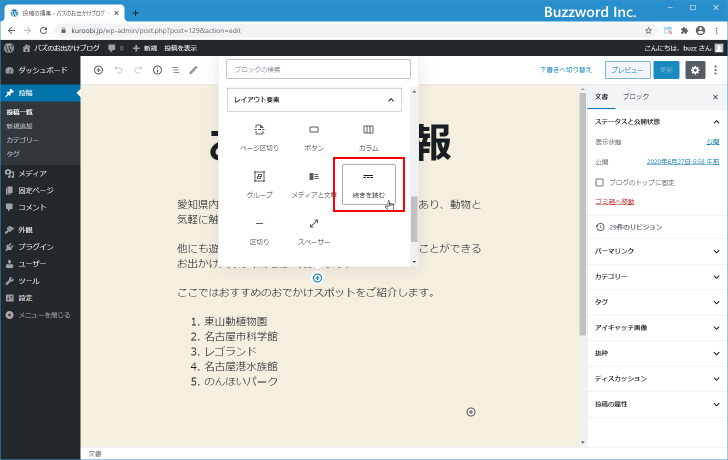Insert the ボタン block
Viewport: 728px width, 460px height.
coord(314,138)
